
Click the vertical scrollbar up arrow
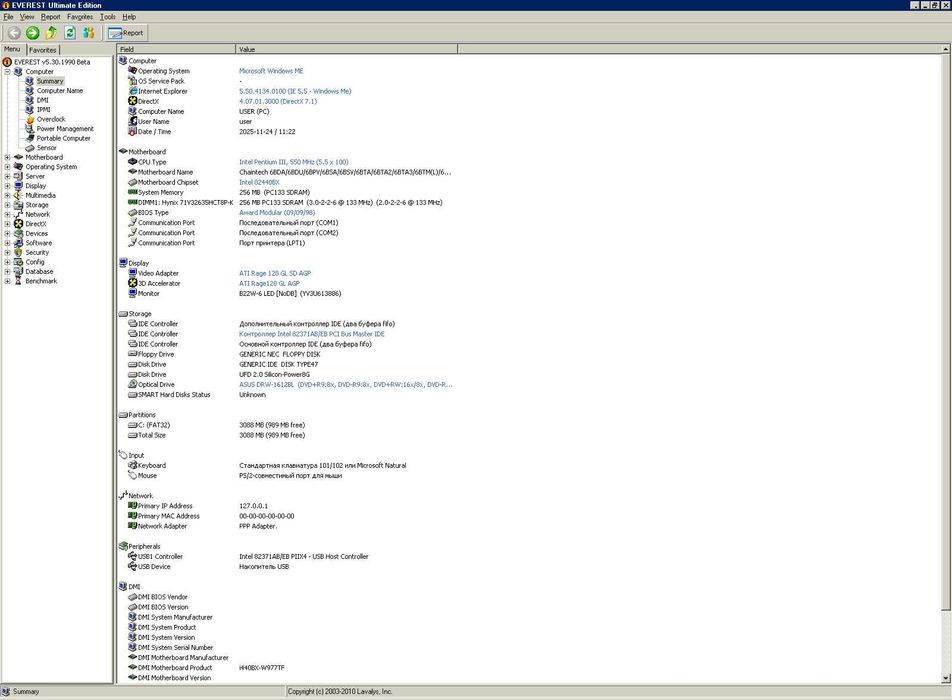946,49
